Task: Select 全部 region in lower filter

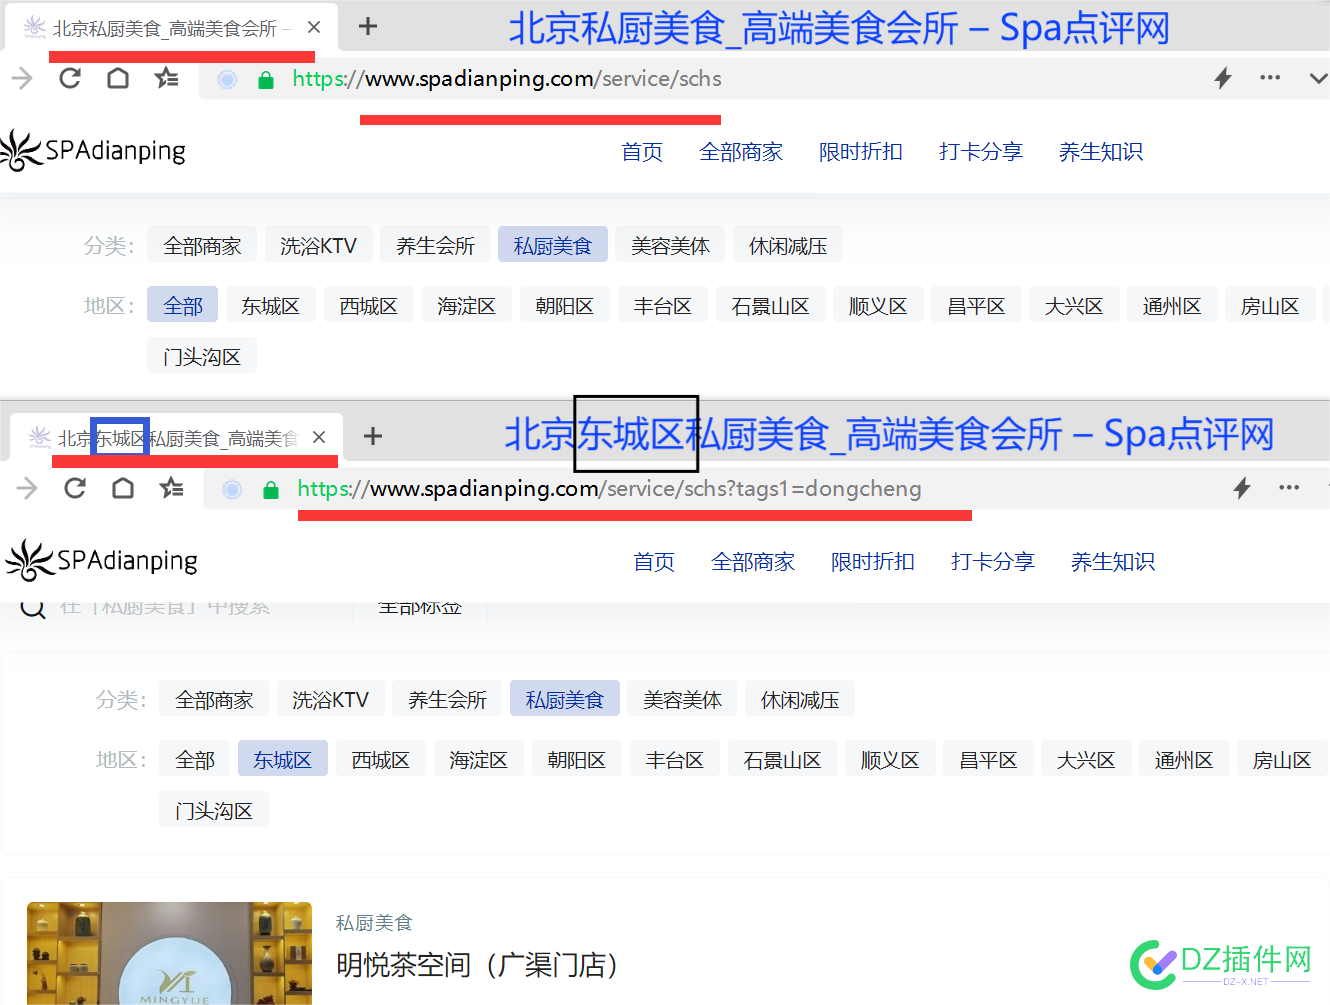Action: (x=195, y=759)
